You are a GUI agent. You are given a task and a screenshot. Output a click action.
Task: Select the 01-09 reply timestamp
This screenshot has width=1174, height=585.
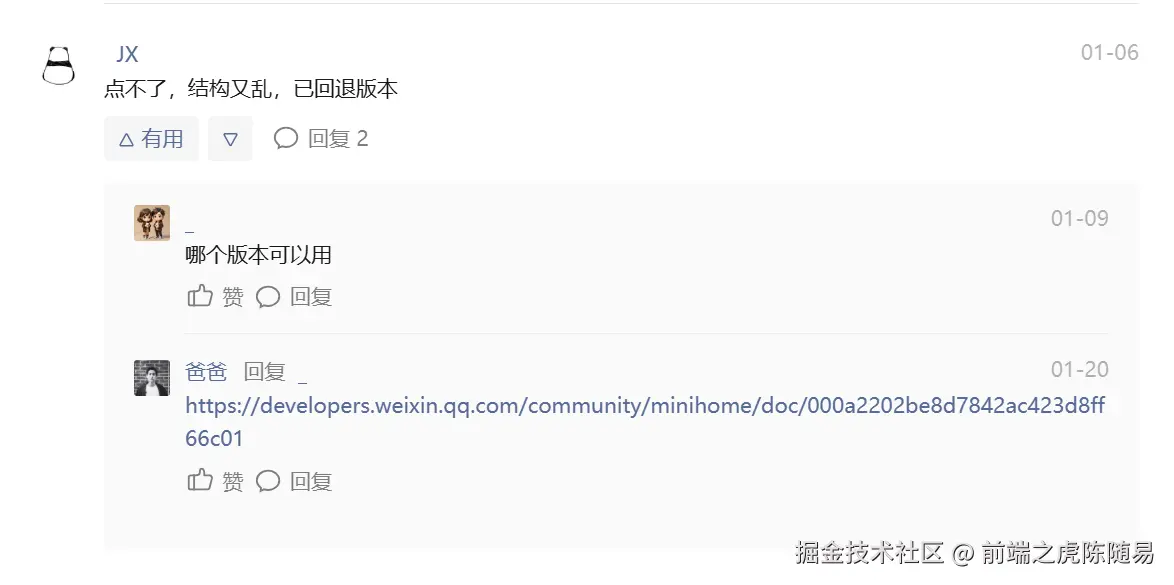pyautogui.click(x=1080, y=218)
